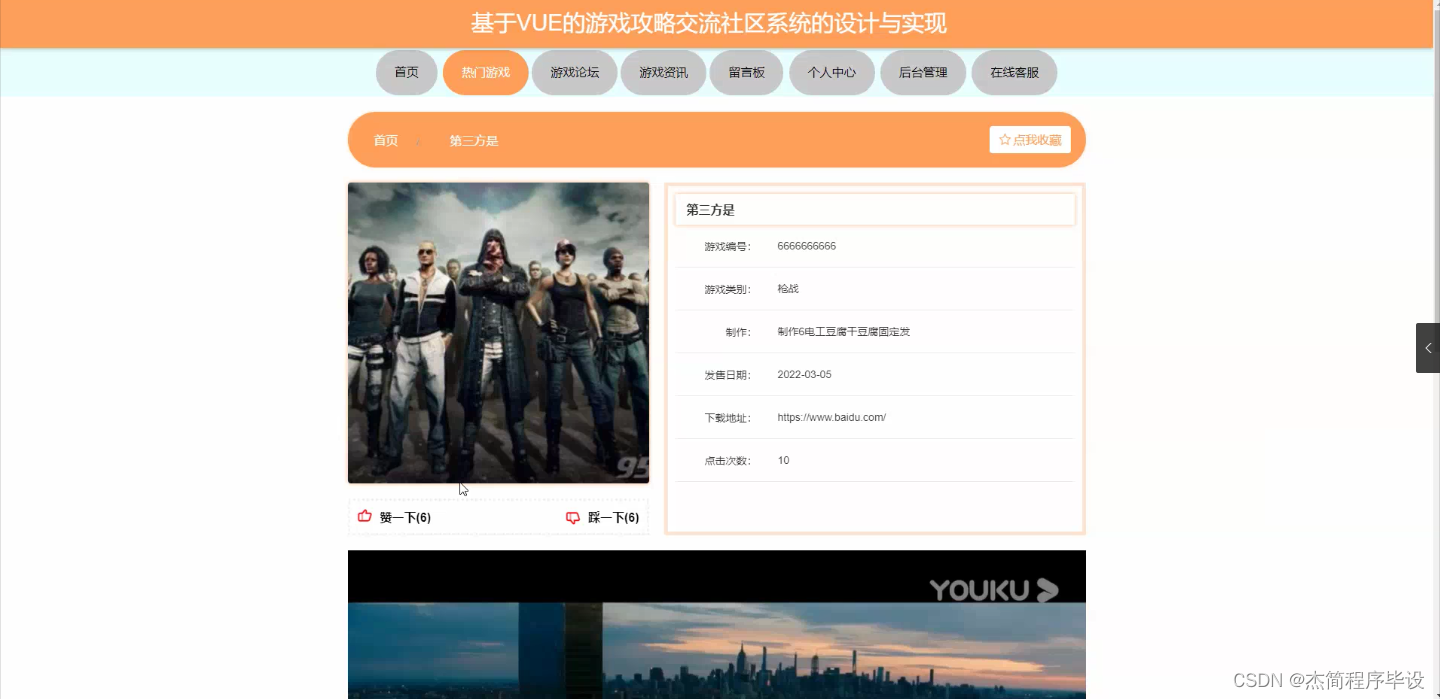Click the game category value 枪战

click(788, 289)
